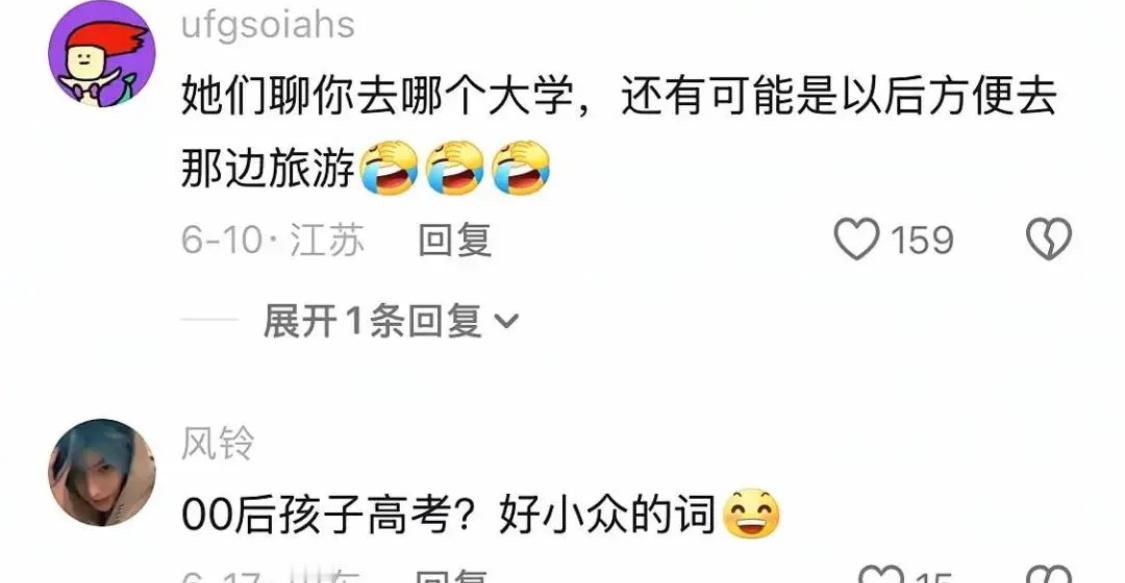Tap the 159 like count

click(x=922, y=240)
